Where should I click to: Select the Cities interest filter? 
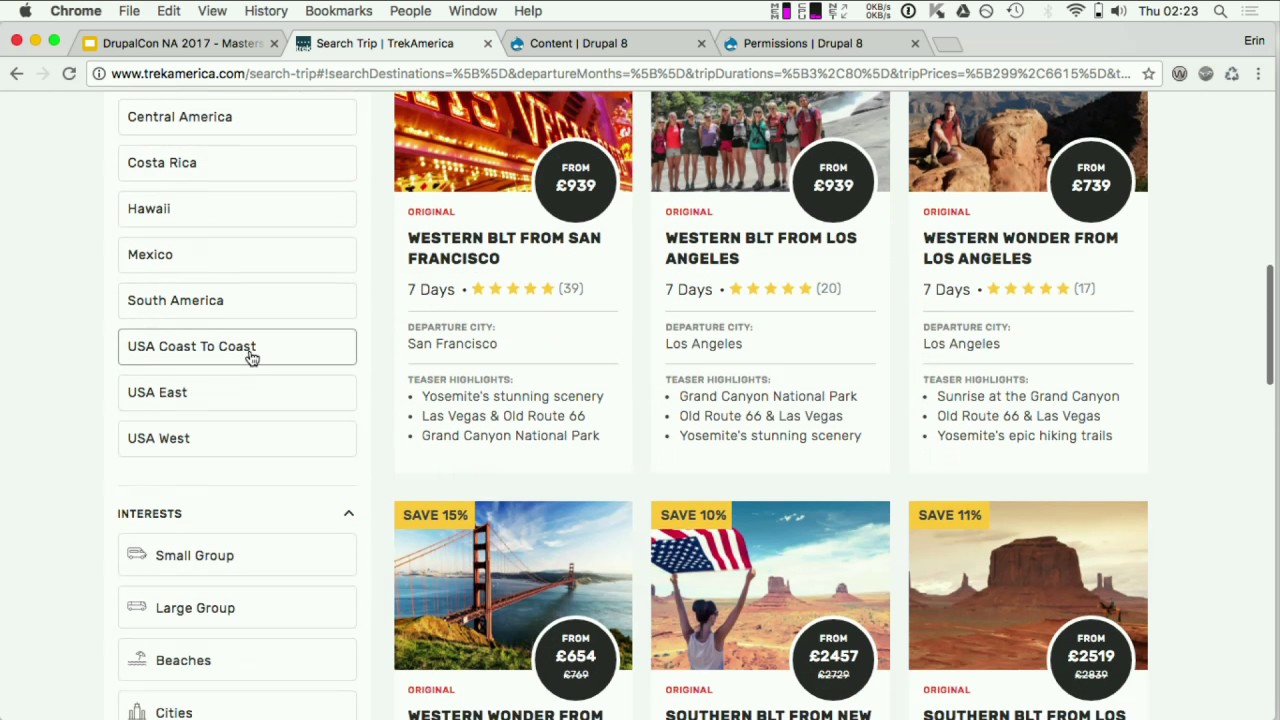pyautogui.click(x=237, y=707)
